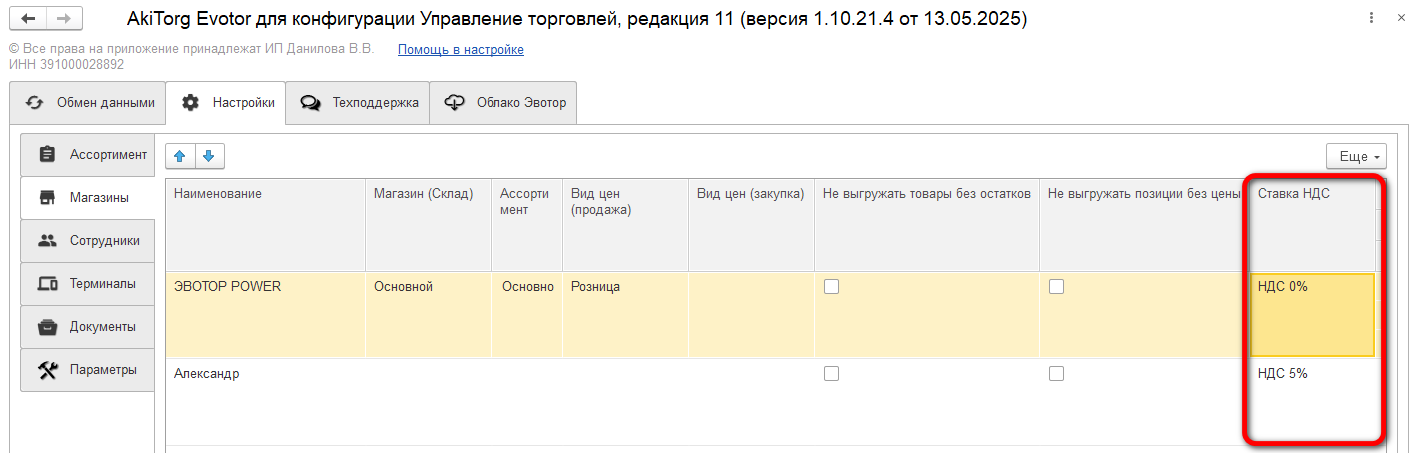The width and height of the screenshot is (1415, 453).
Task: Open the Документы sidebar section
Action: click(x=88, y=327)
